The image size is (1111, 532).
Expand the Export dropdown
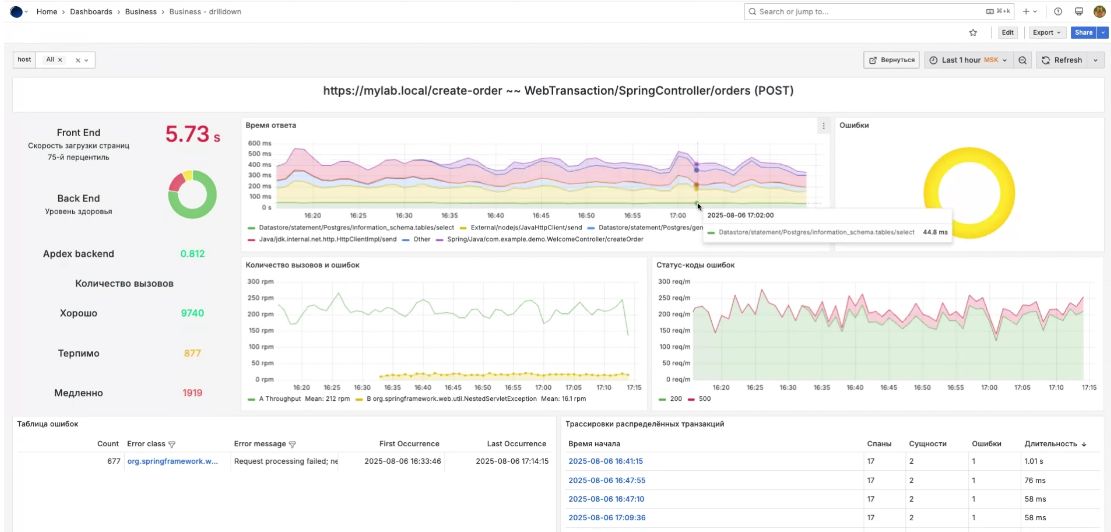coord(1046,32)
